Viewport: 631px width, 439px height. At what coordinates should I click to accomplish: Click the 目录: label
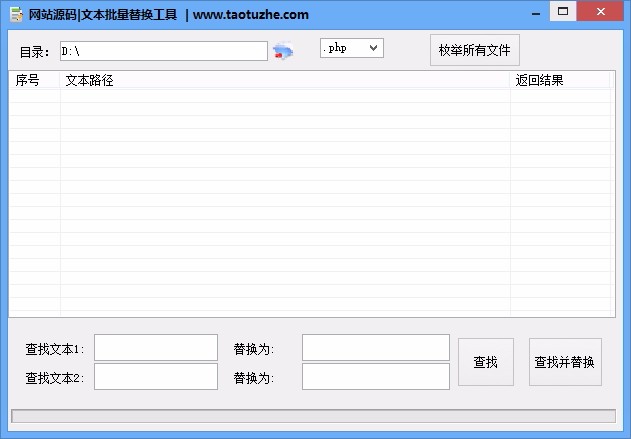[x=35, y=52]
